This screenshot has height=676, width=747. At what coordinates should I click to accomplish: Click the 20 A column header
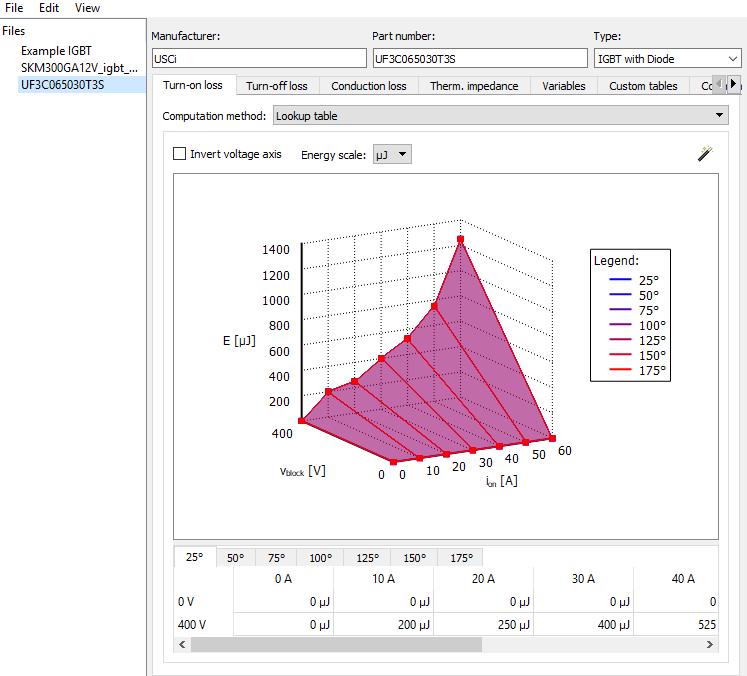coord(484,579)
